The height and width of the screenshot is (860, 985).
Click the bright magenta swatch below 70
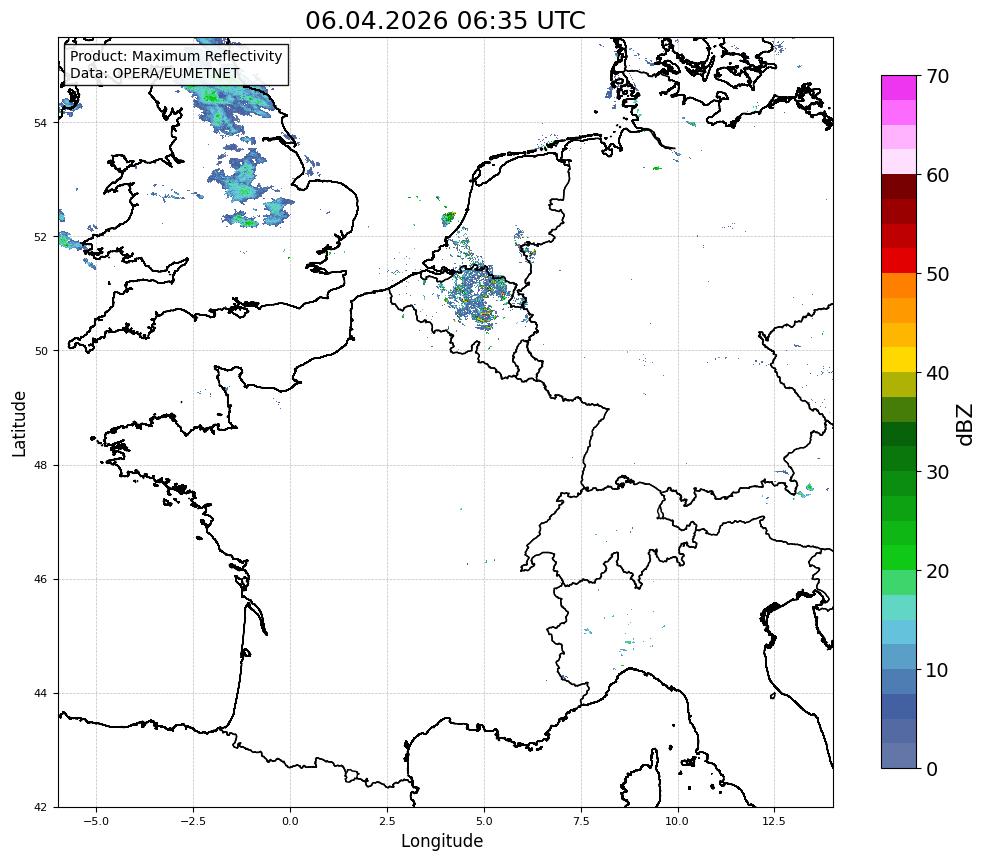[x=899, y=88]
